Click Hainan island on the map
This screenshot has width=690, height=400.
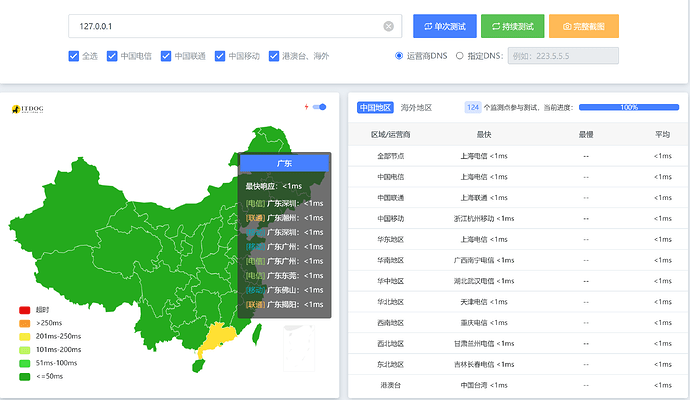click(198, 365)
